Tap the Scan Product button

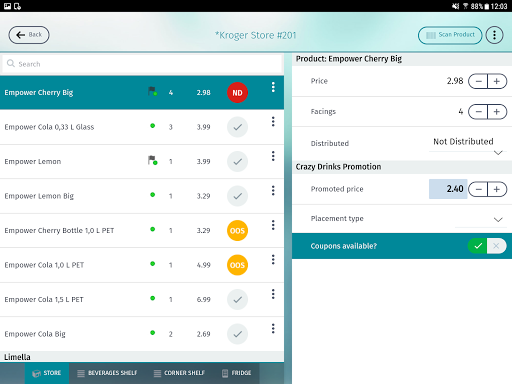click(x=450, y=35)
